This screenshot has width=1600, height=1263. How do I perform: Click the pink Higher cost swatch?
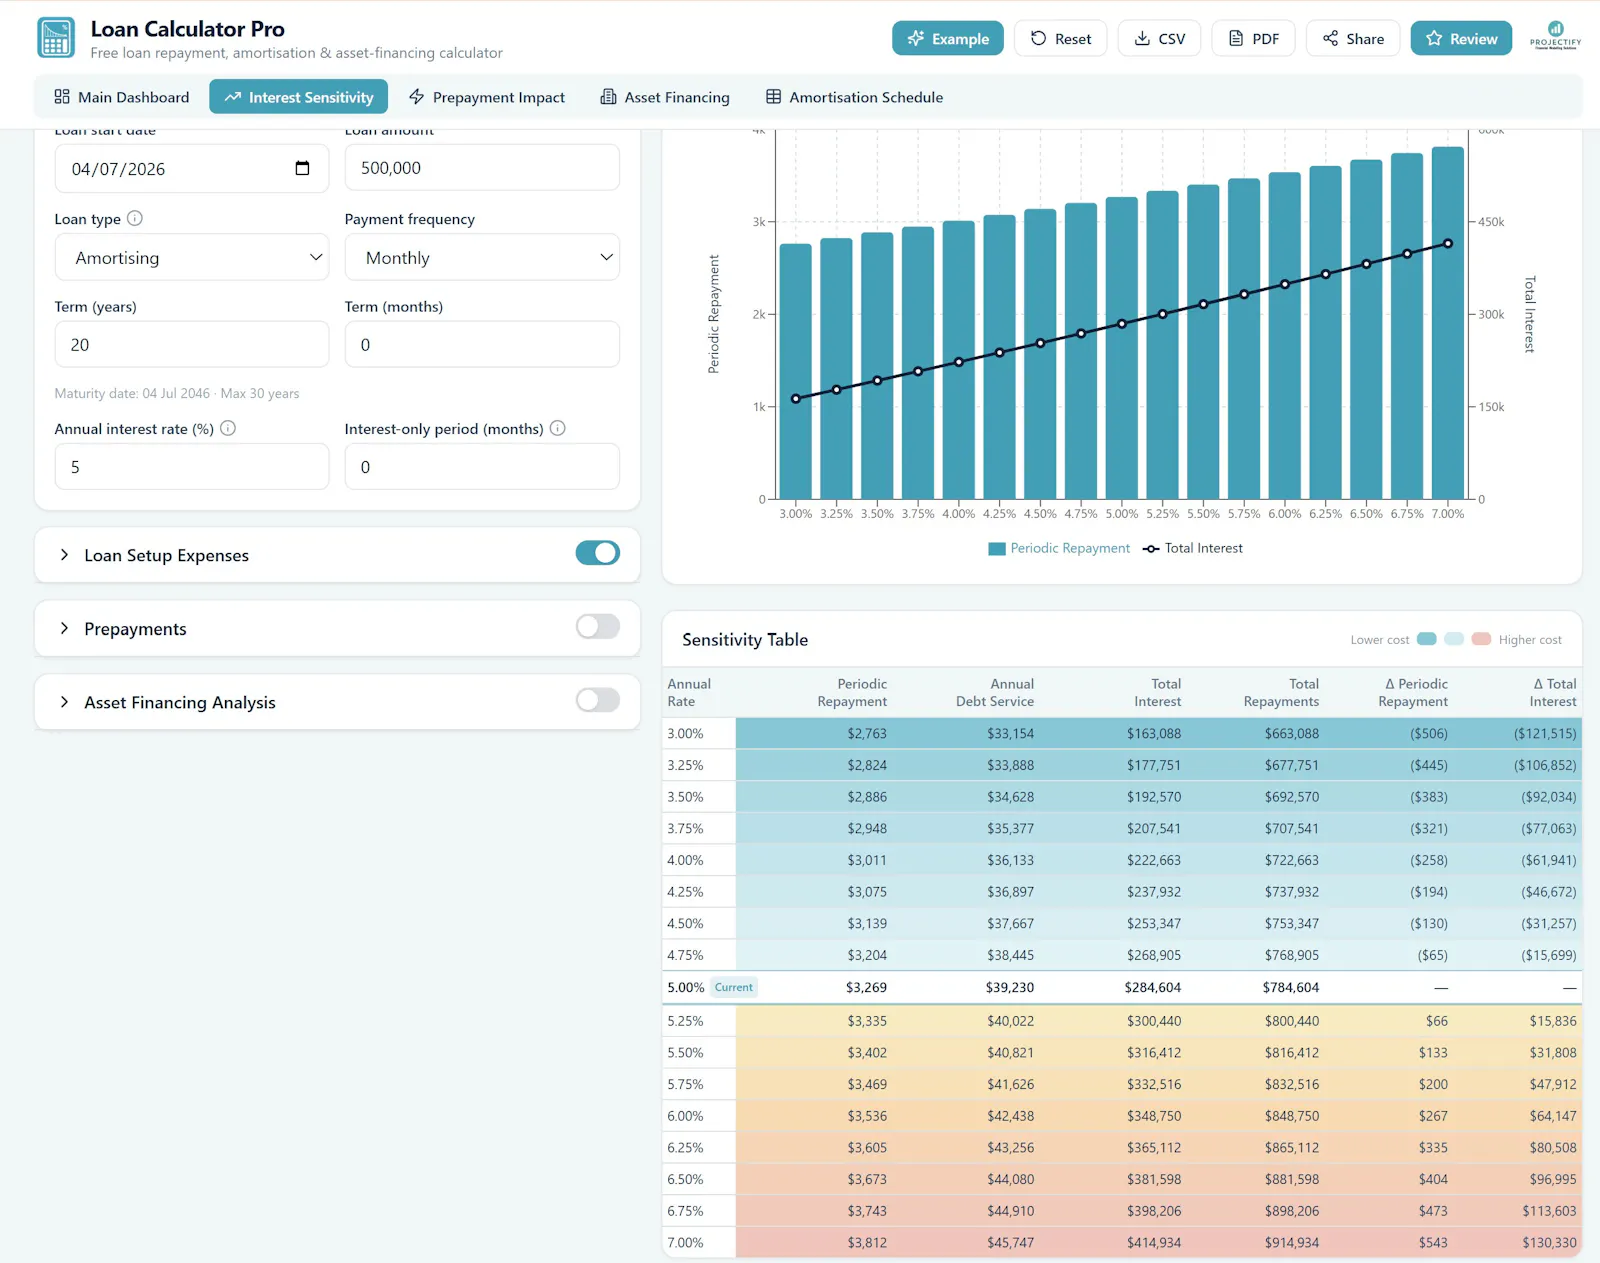(x=1481, y=639)
